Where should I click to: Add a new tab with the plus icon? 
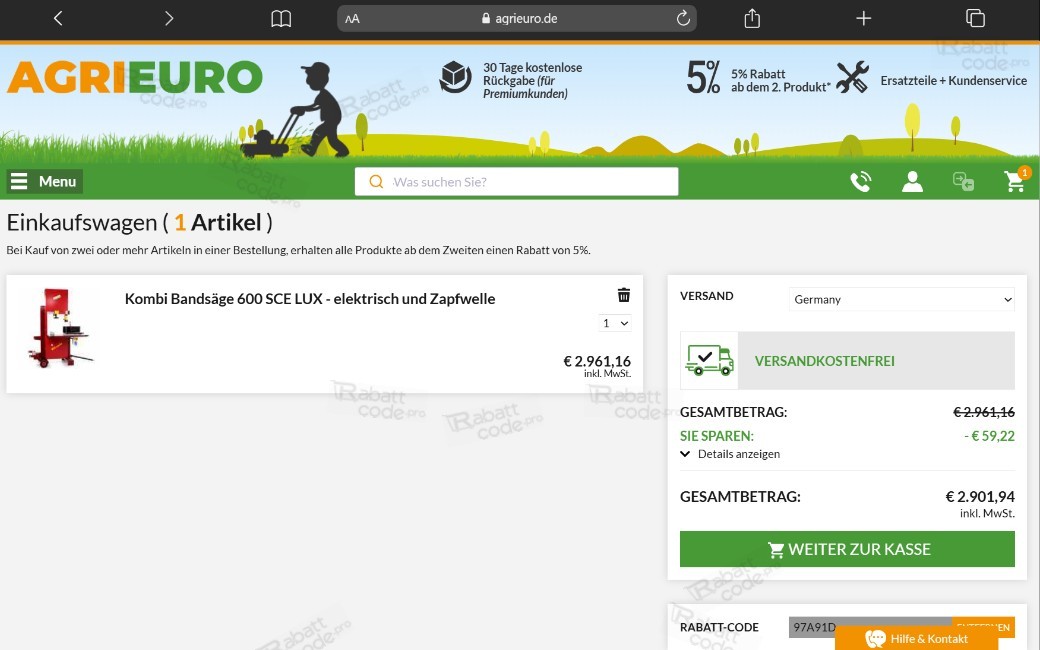864,19
